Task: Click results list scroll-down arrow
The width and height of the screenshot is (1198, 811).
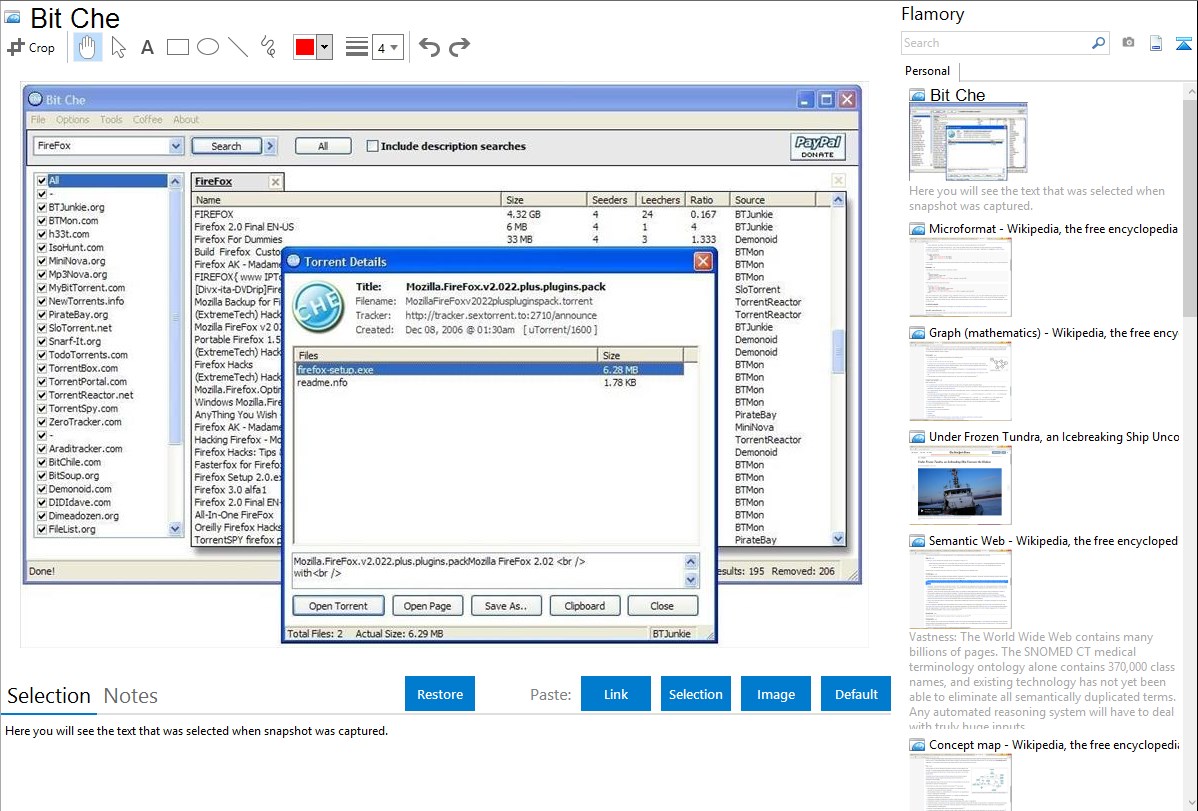Action: pos(838,539)
